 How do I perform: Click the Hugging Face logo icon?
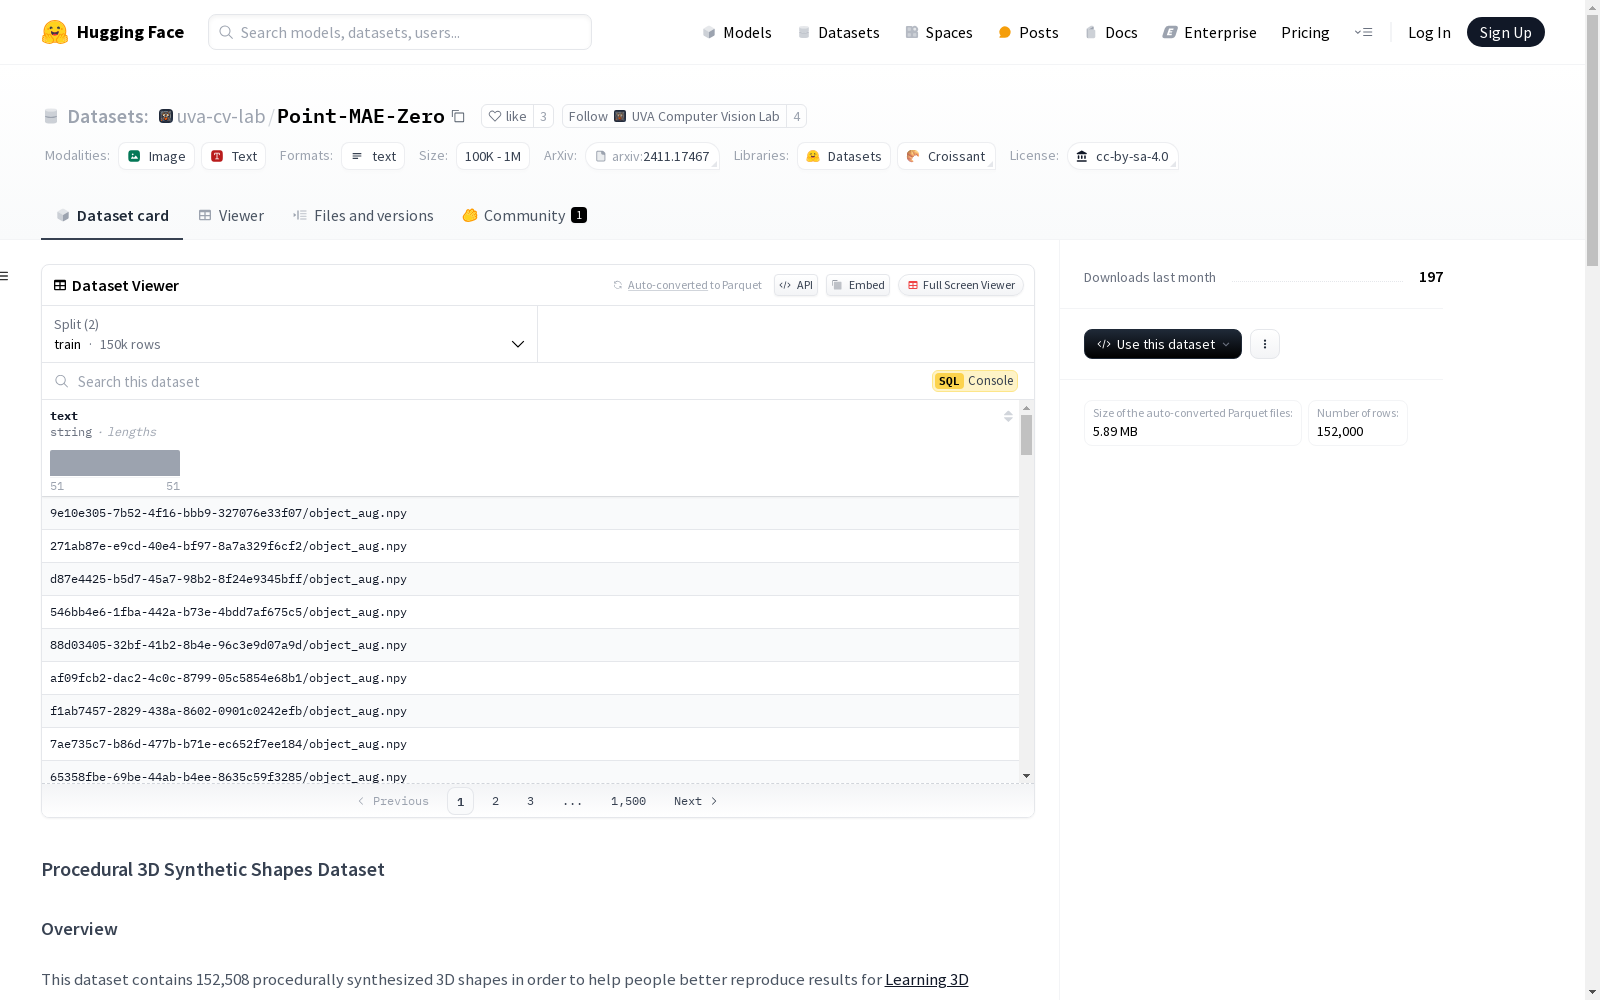55,32
